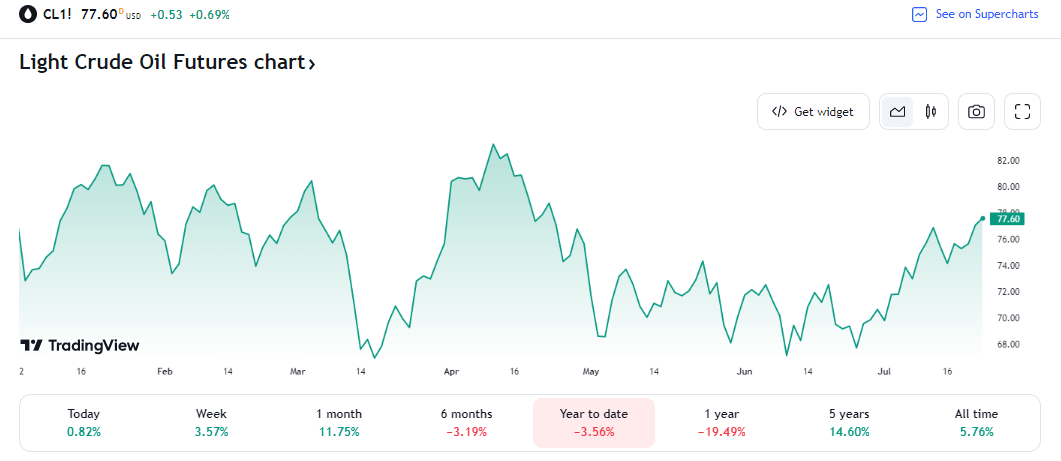Take a chart snapshot with camera icon
The width and height of the screenshot is (1061, 461).
(x=976, y=112)
